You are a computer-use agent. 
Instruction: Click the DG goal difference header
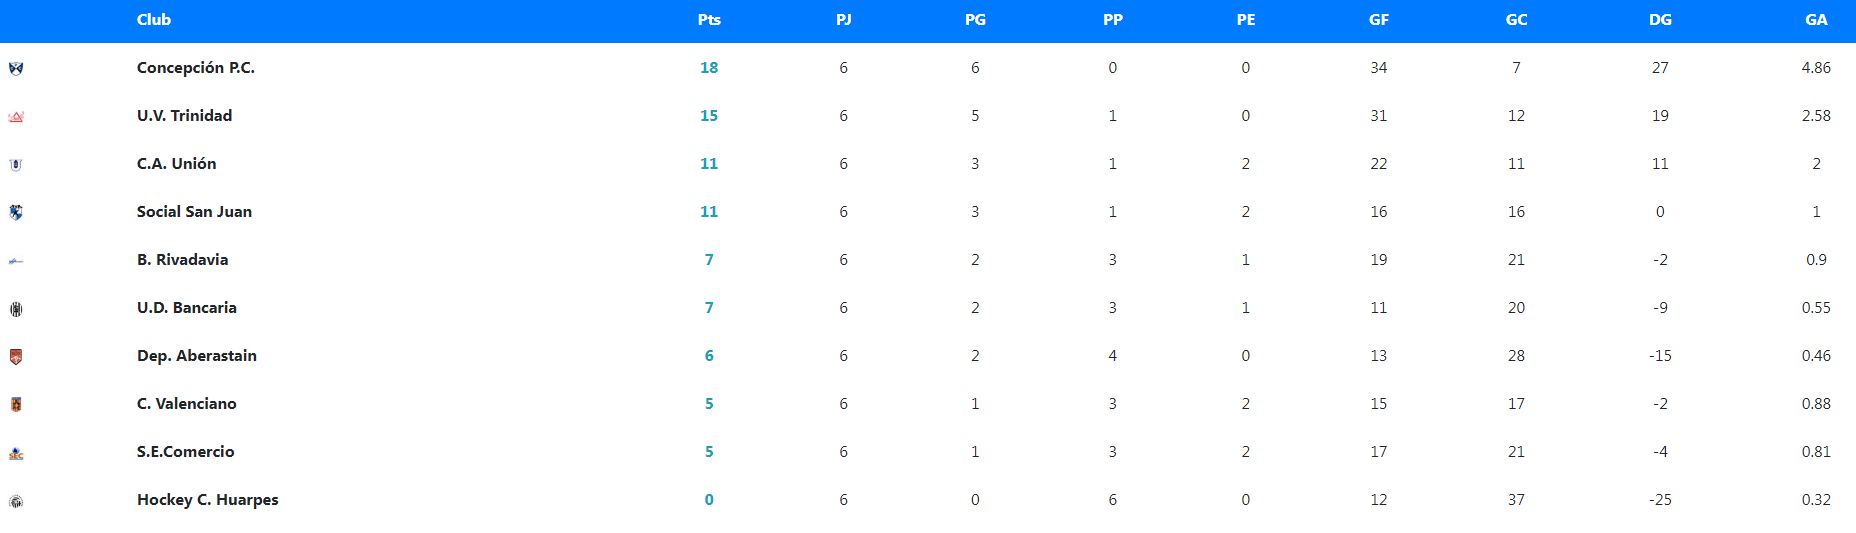pyautogui.click(x=1660, y=20)
